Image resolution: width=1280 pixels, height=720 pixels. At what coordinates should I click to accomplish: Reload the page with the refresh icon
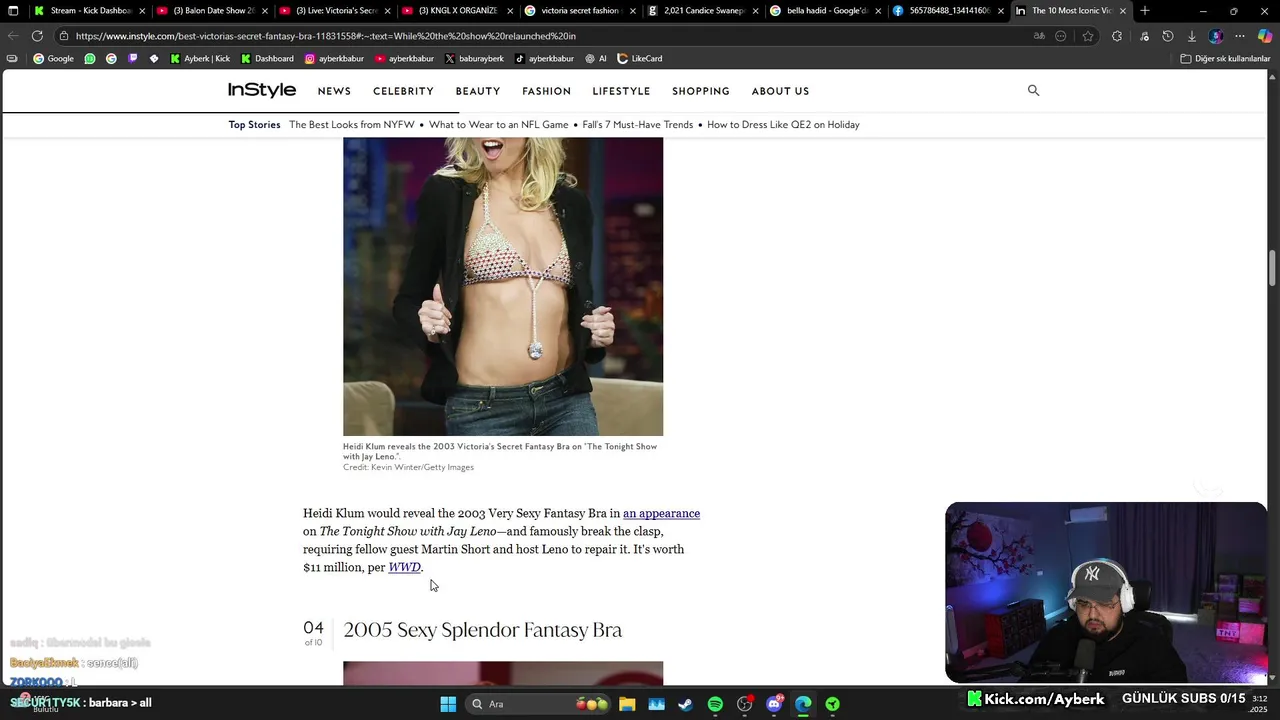[x=37, y=36]
